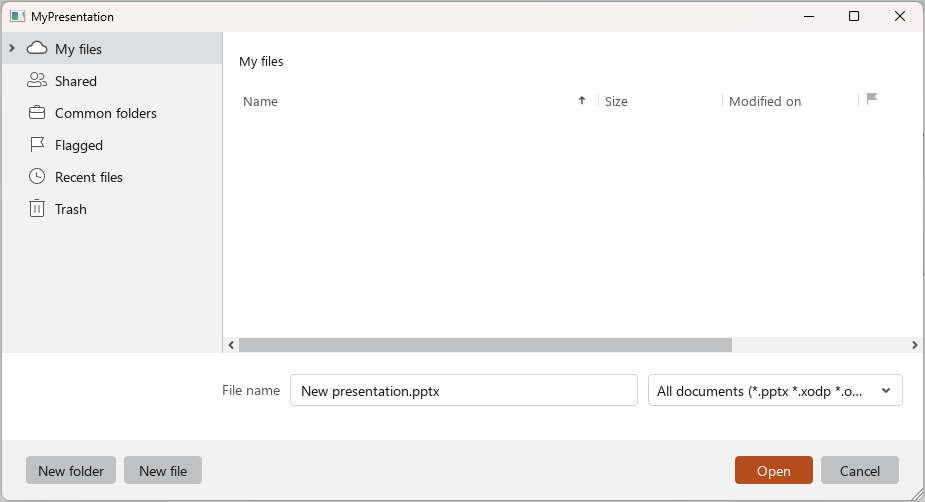Minimize the MyPresentation dialog window

(x=809, y=17)
